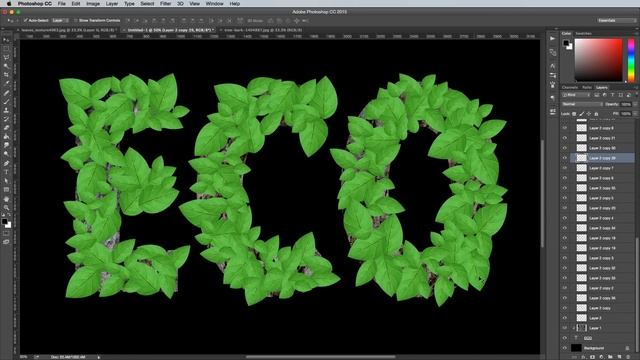Hide the Background layer eye

tap(564, 348)
